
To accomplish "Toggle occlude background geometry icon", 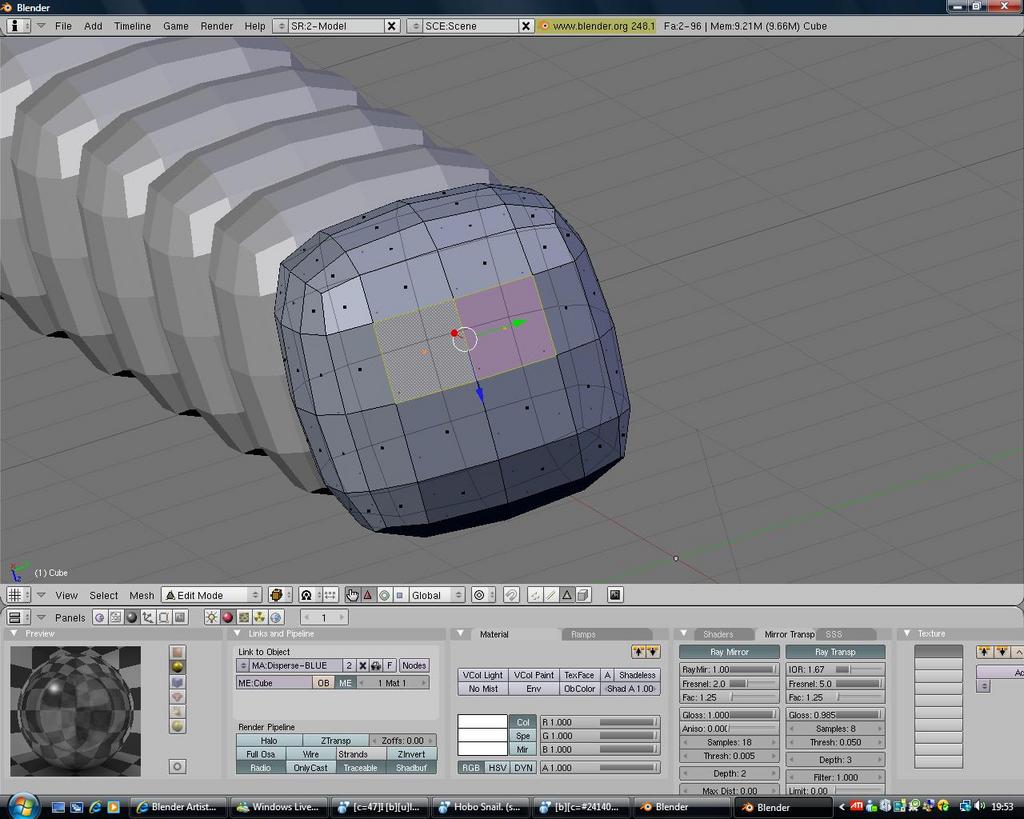I will [583, 595].
